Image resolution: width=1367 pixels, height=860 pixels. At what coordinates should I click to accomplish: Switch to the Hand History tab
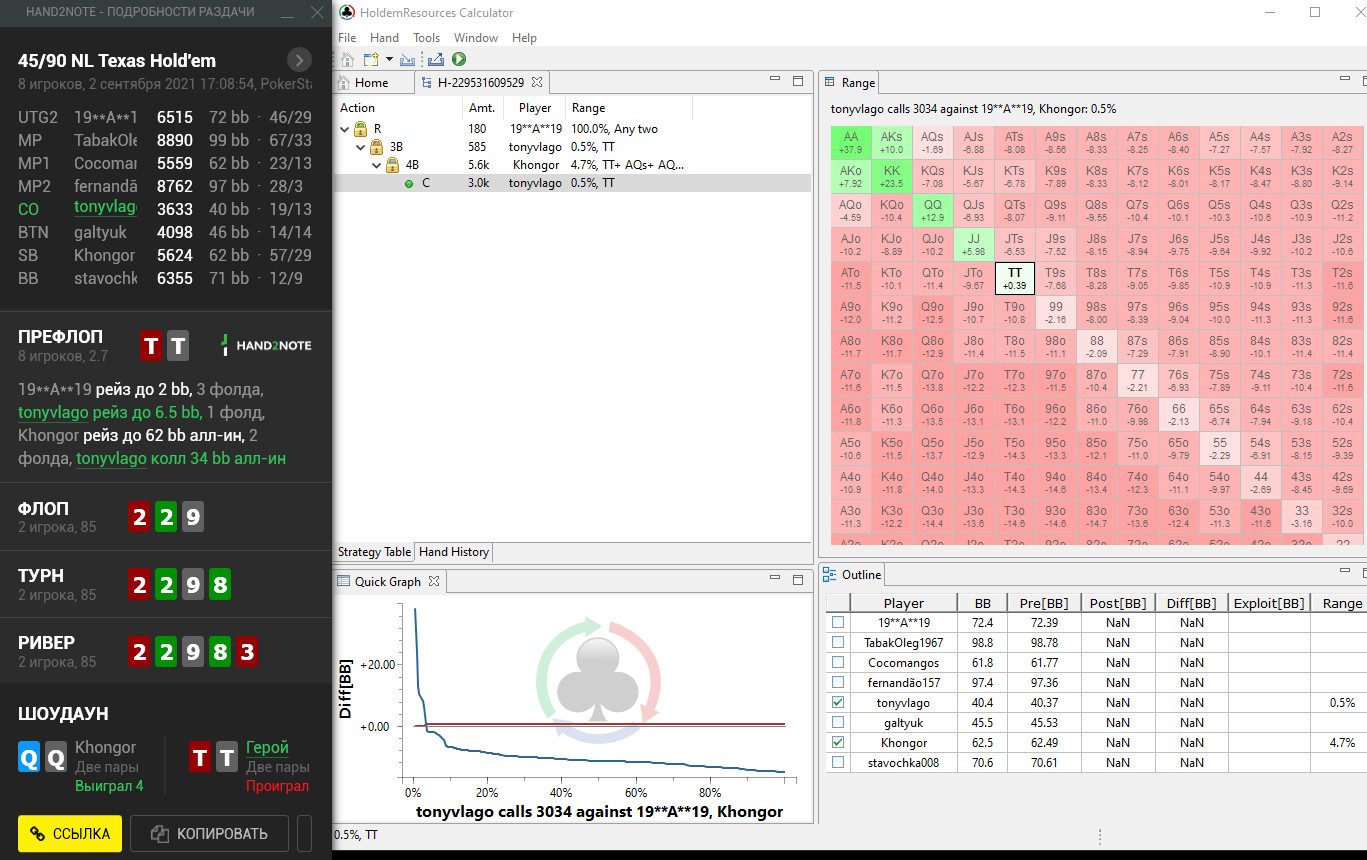[x=454, y=552]
